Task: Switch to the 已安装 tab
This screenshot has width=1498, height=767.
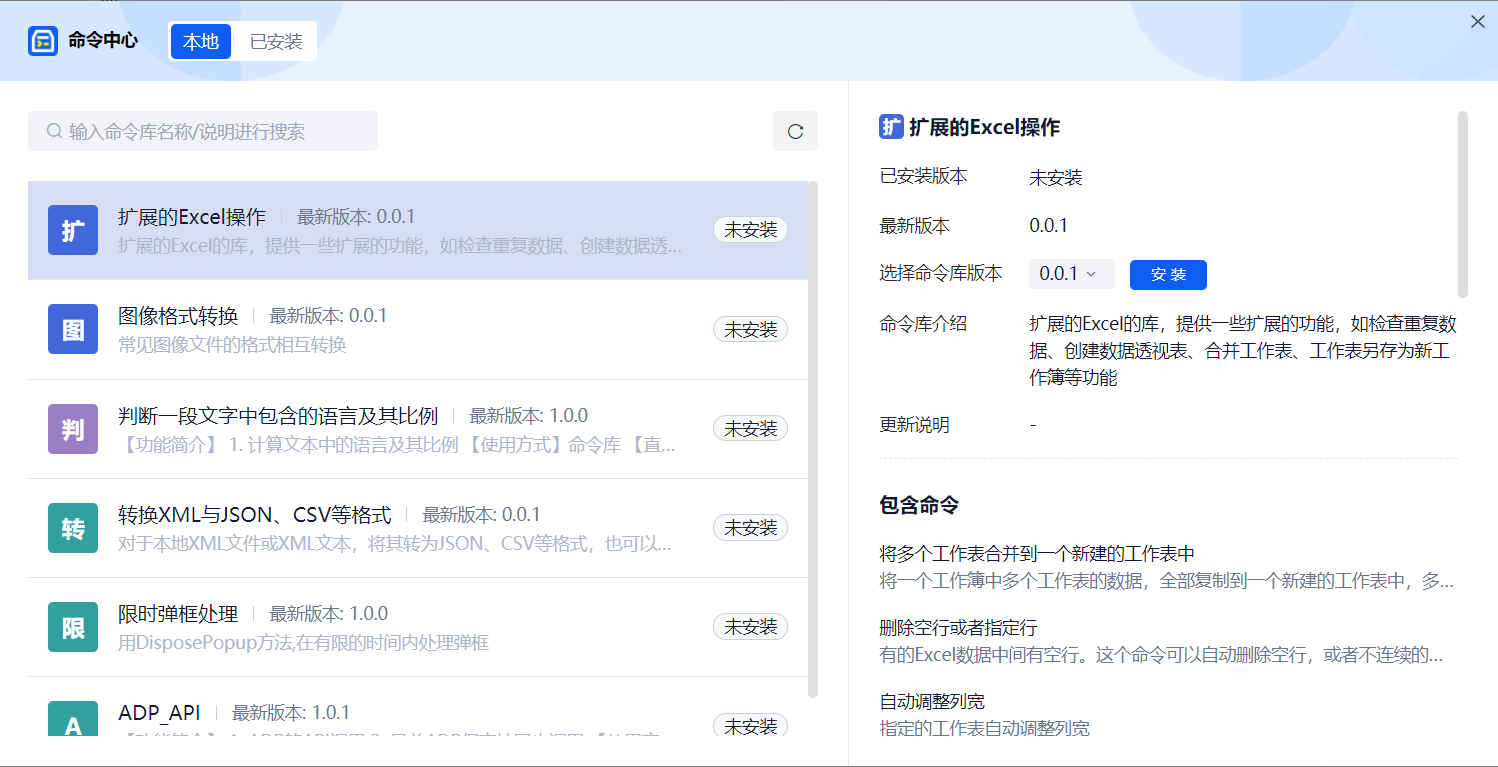Action: 276,41
